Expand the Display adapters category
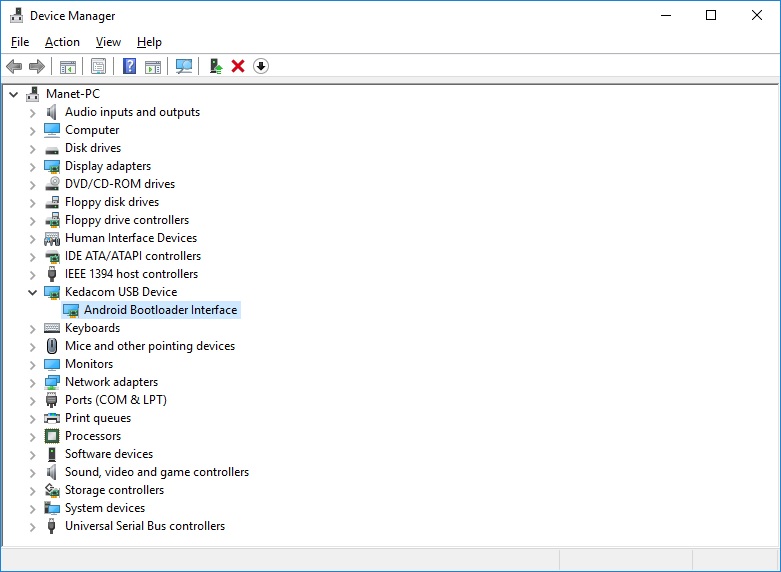This screenshot has height=572, width=781. (32, 166)
